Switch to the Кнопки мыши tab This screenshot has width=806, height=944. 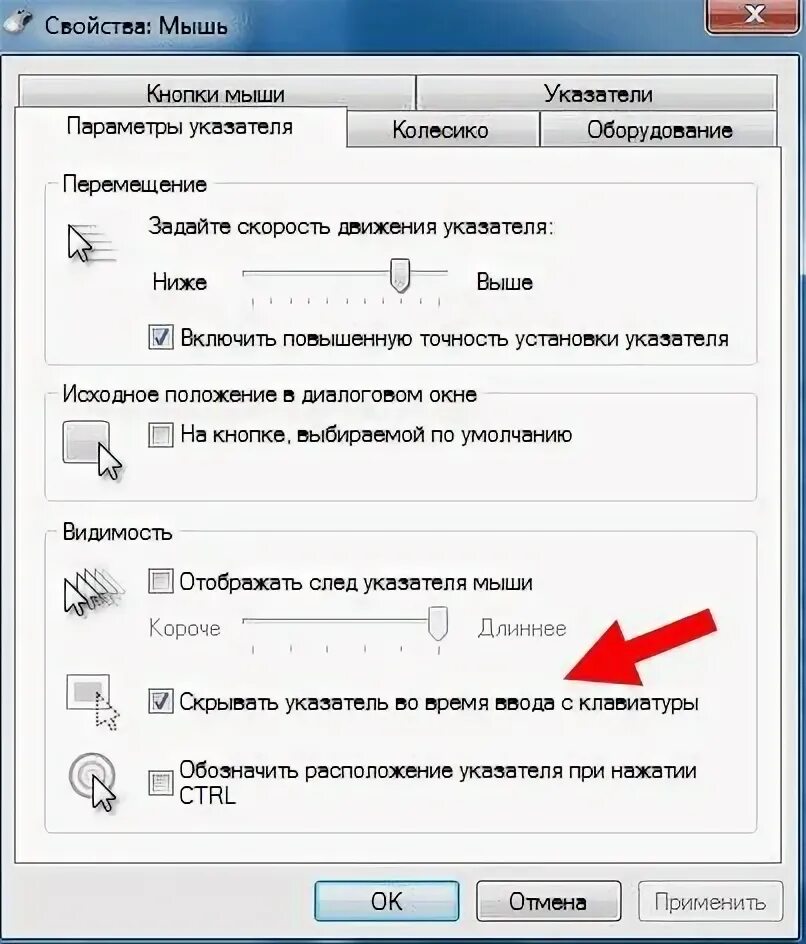tap(216, 93)
